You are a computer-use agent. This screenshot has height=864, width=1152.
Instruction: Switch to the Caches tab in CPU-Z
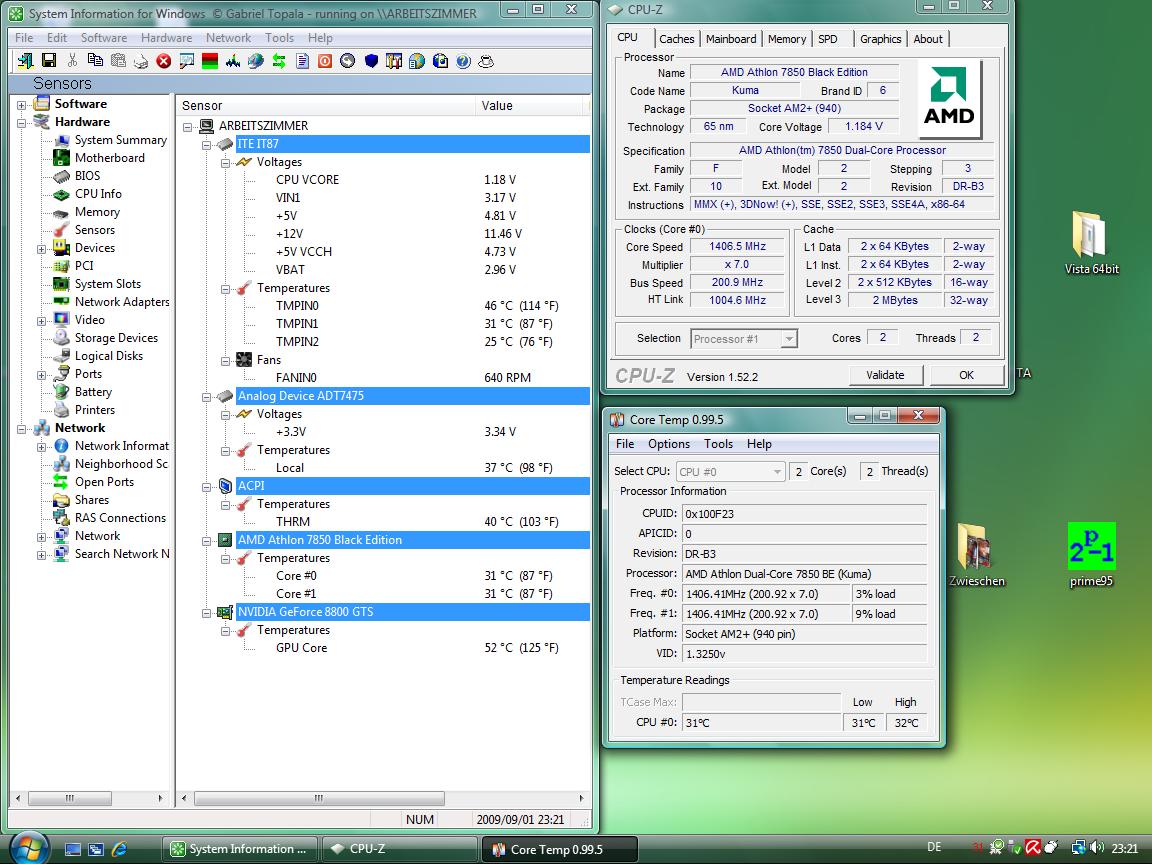click(x=676, y=39)
